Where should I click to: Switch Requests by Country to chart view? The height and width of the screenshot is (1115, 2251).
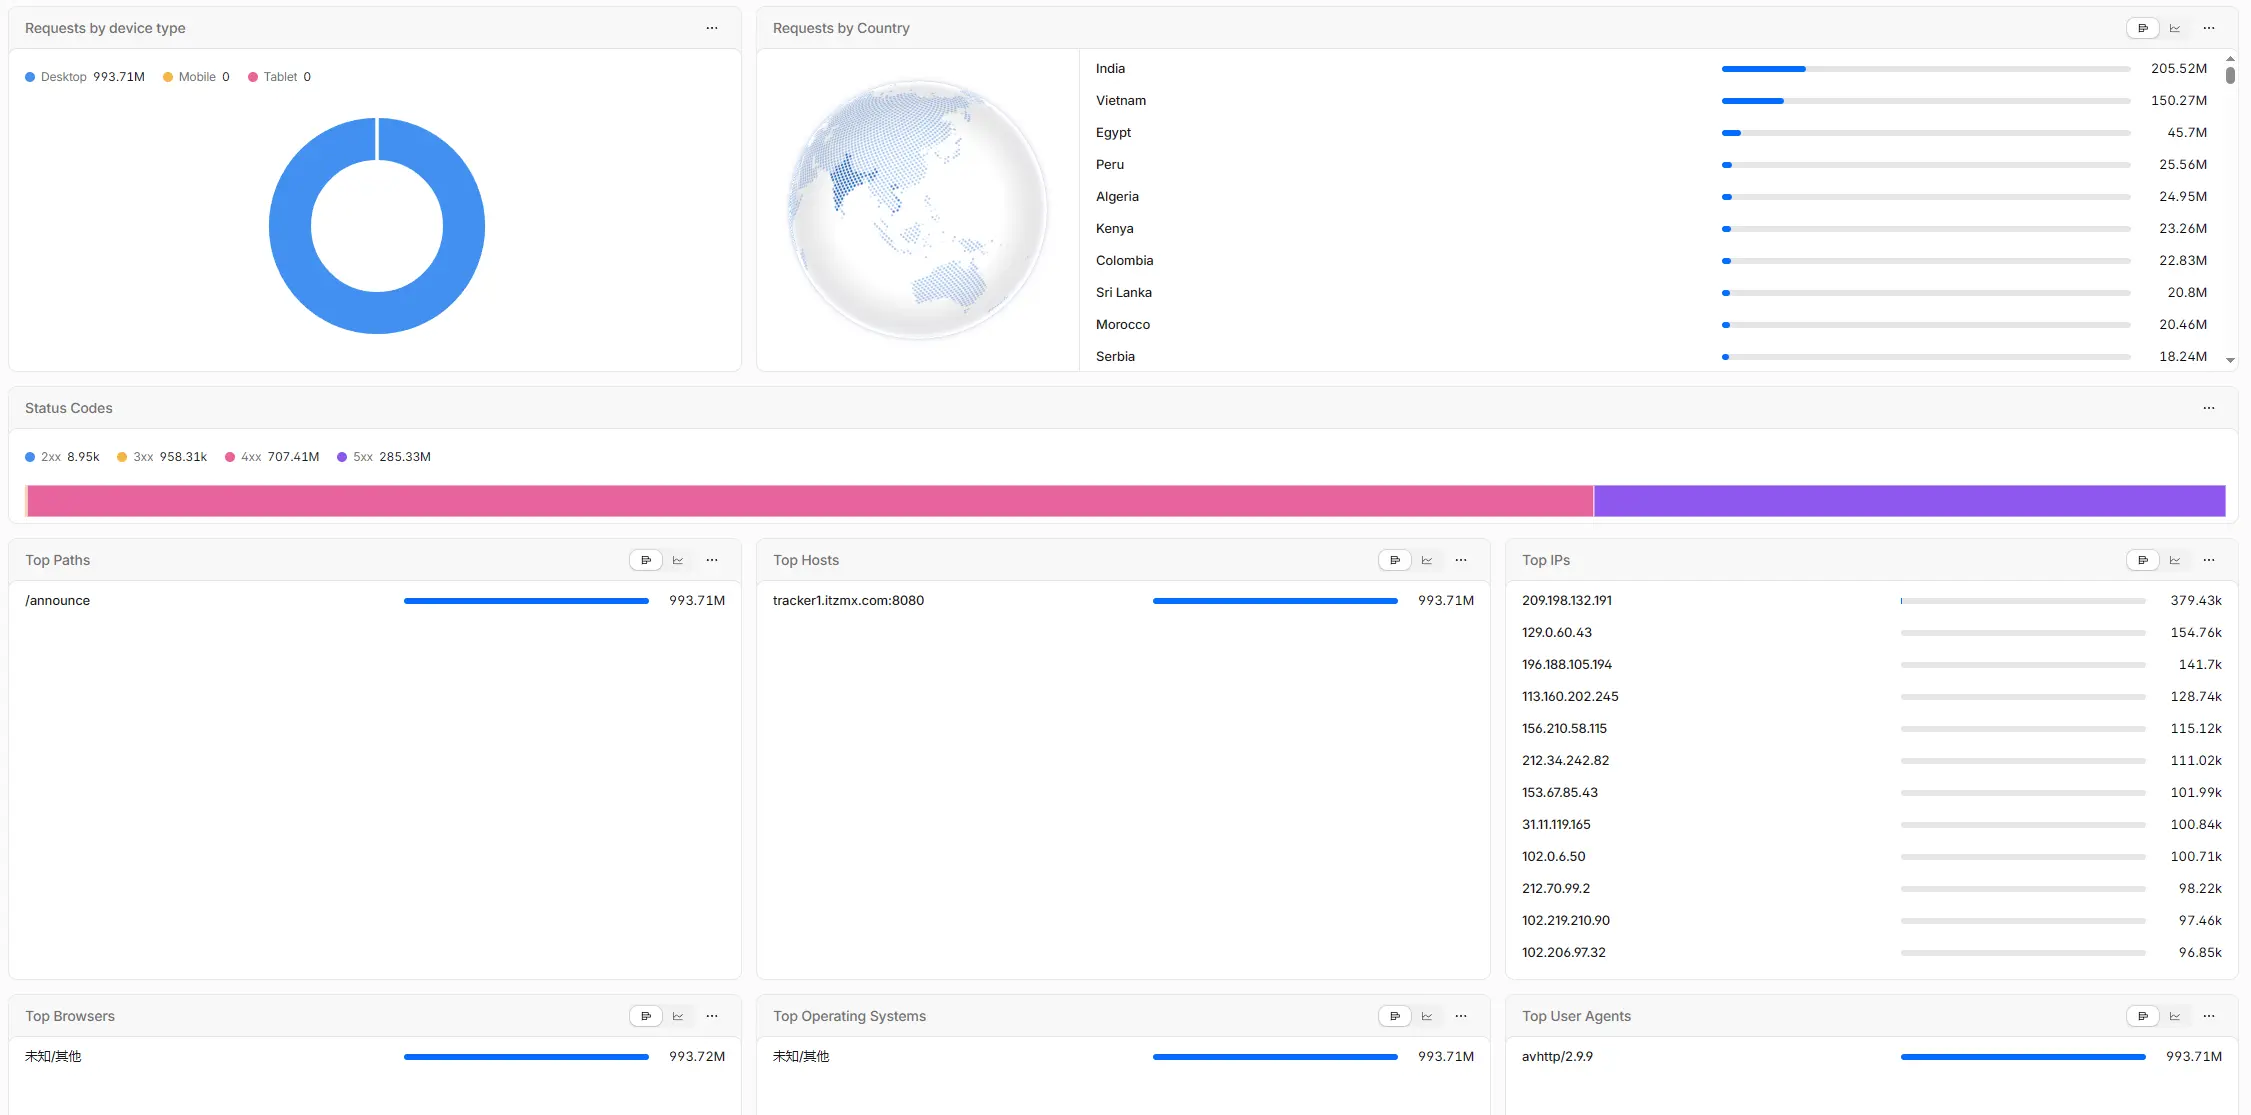[x=2175, y=28]
